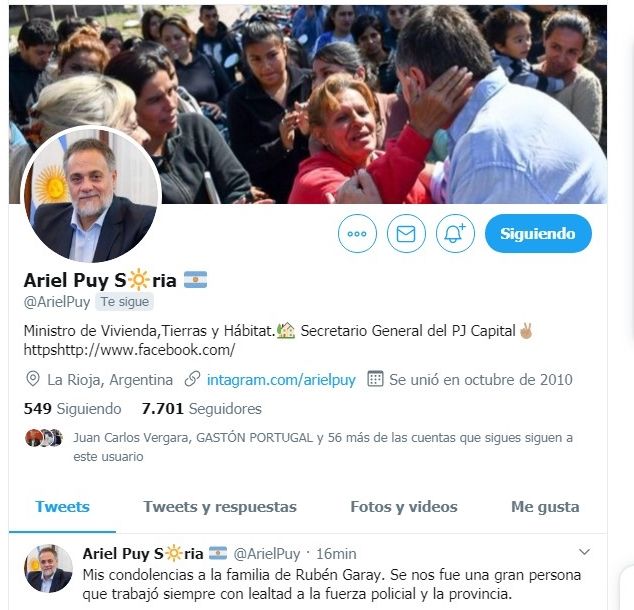Click the Argentina flag emoji next to the name
The width and height of the screenshot is (634, 610).
195,280
